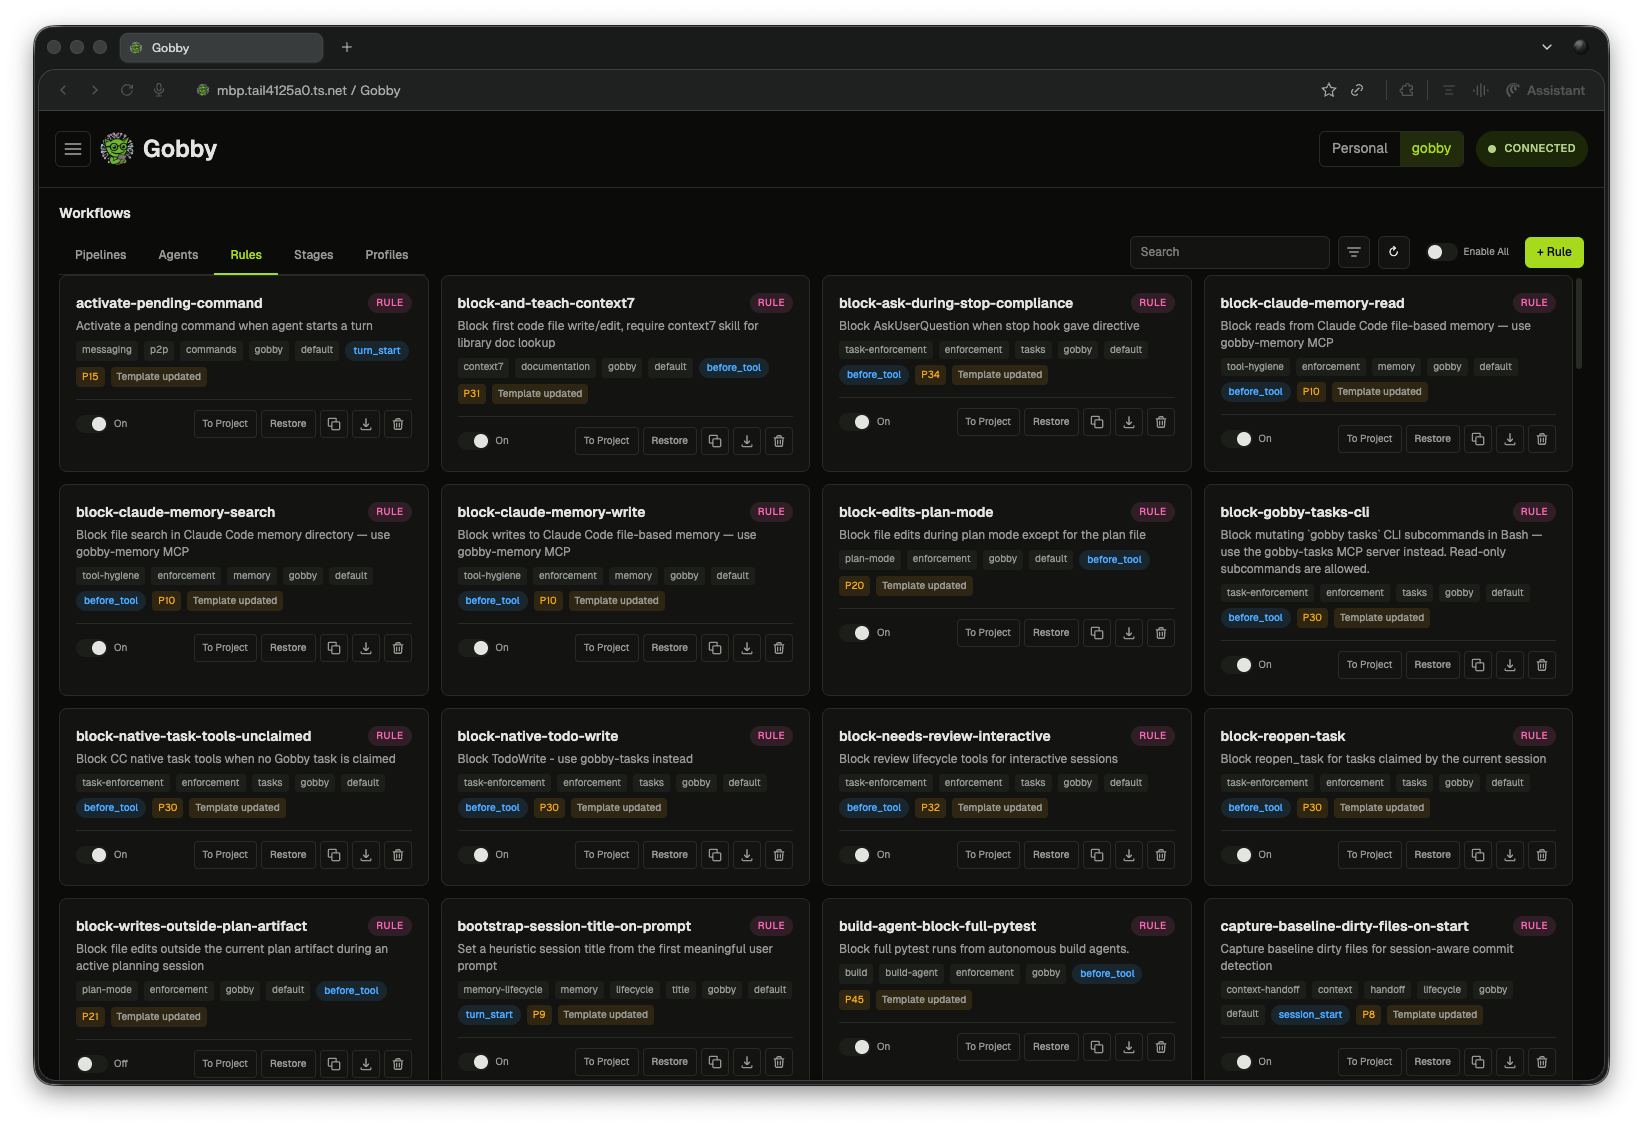Download the activate-pending-command rule

click(x=366, y=424)
